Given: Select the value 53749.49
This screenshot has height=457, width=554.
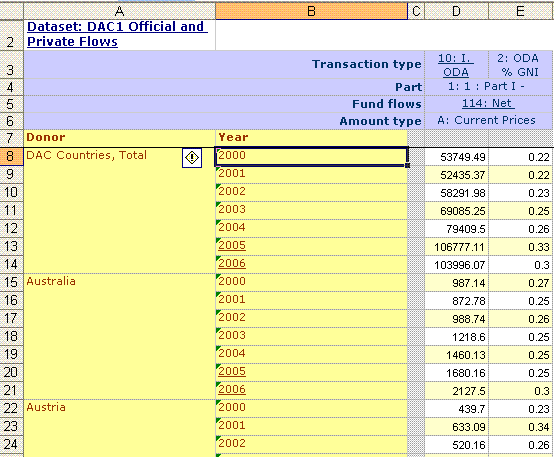Looking at the screenshot, I should [x=456, y=157].
